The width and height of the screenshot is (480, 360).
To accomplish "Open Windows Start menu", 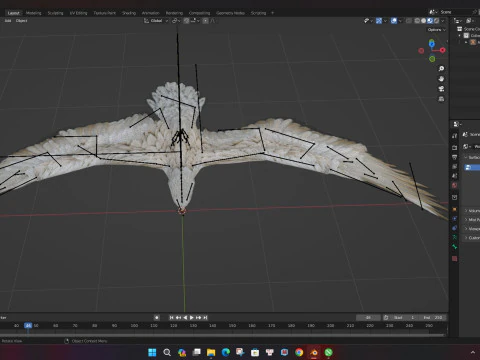I will [x=152, y=352].
